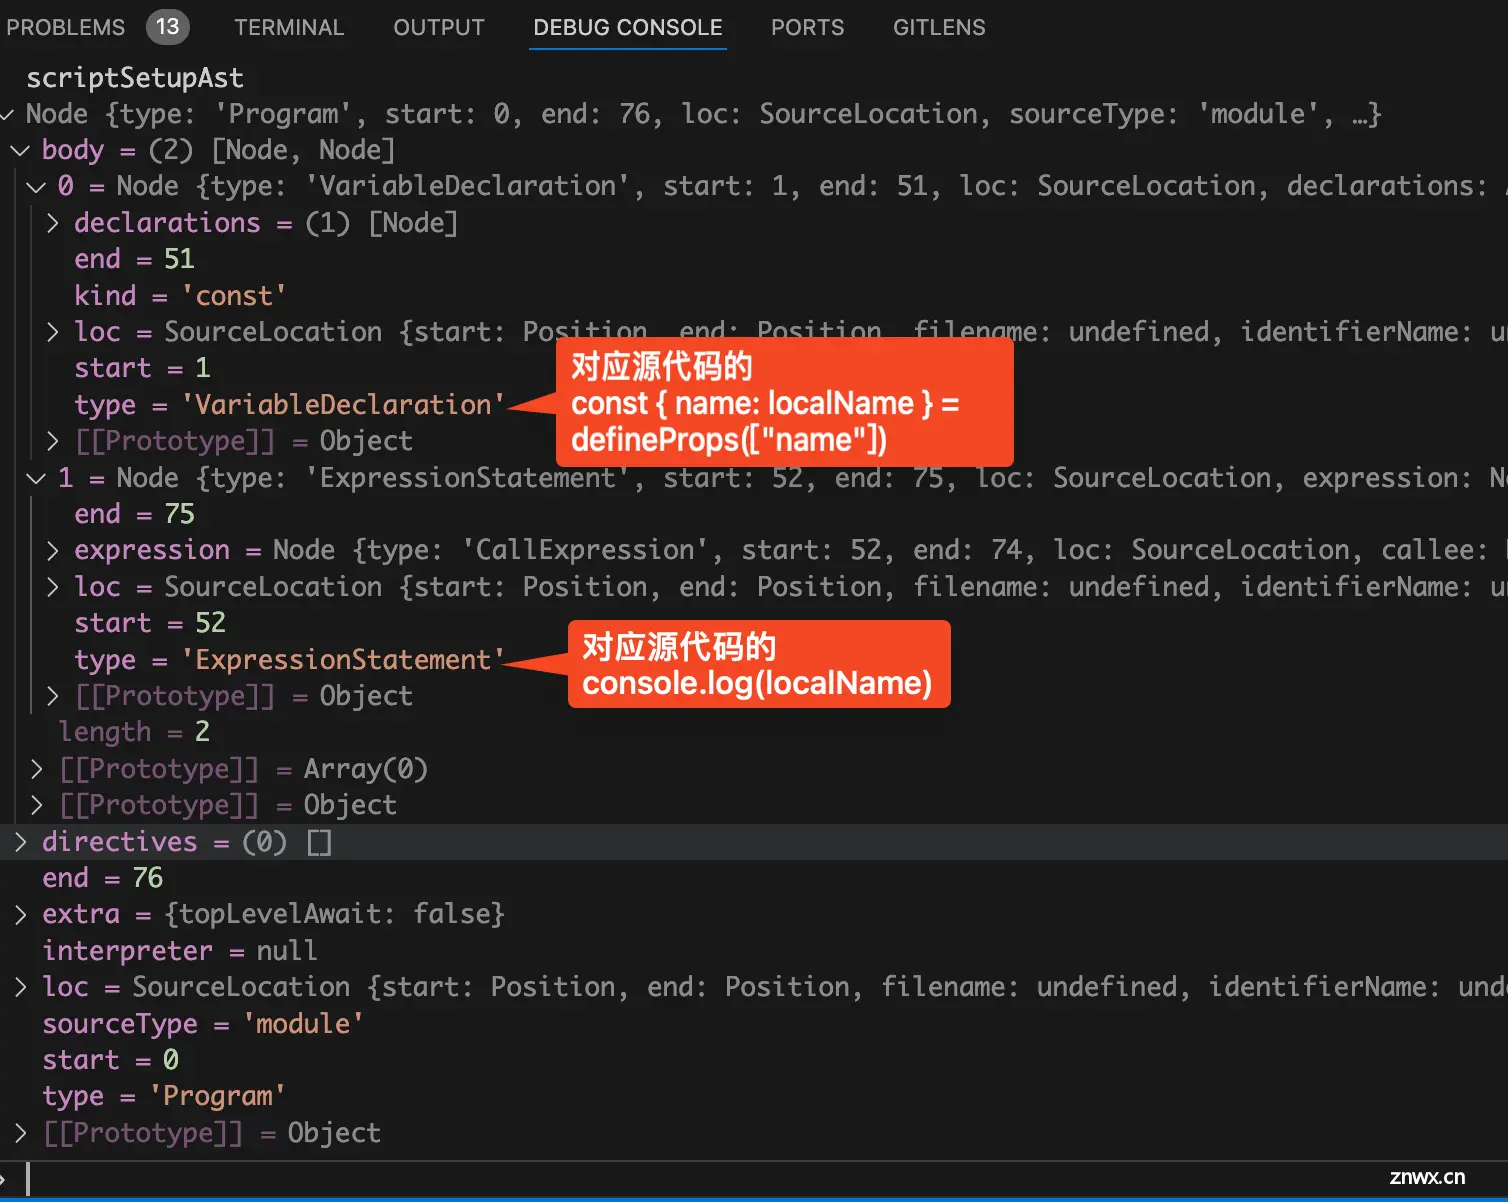
Task: Click the problems count badge 13
Action: (167, 26)
